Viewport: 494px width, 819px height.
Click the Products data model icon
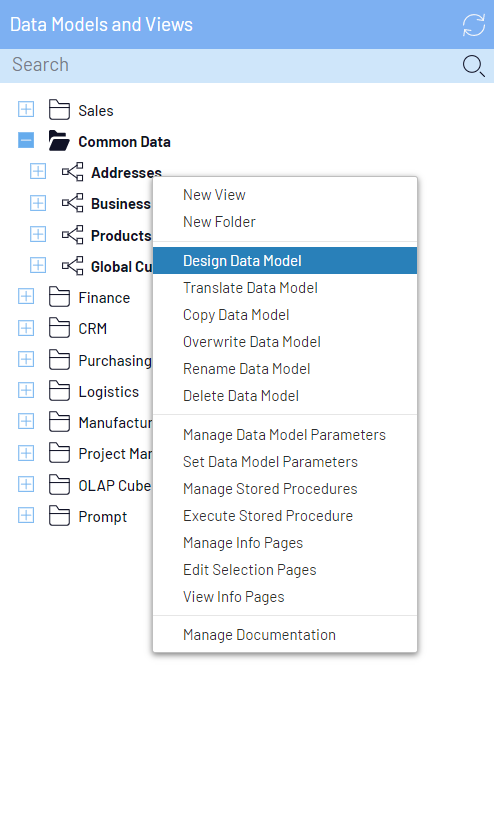[x=72, y=235]
